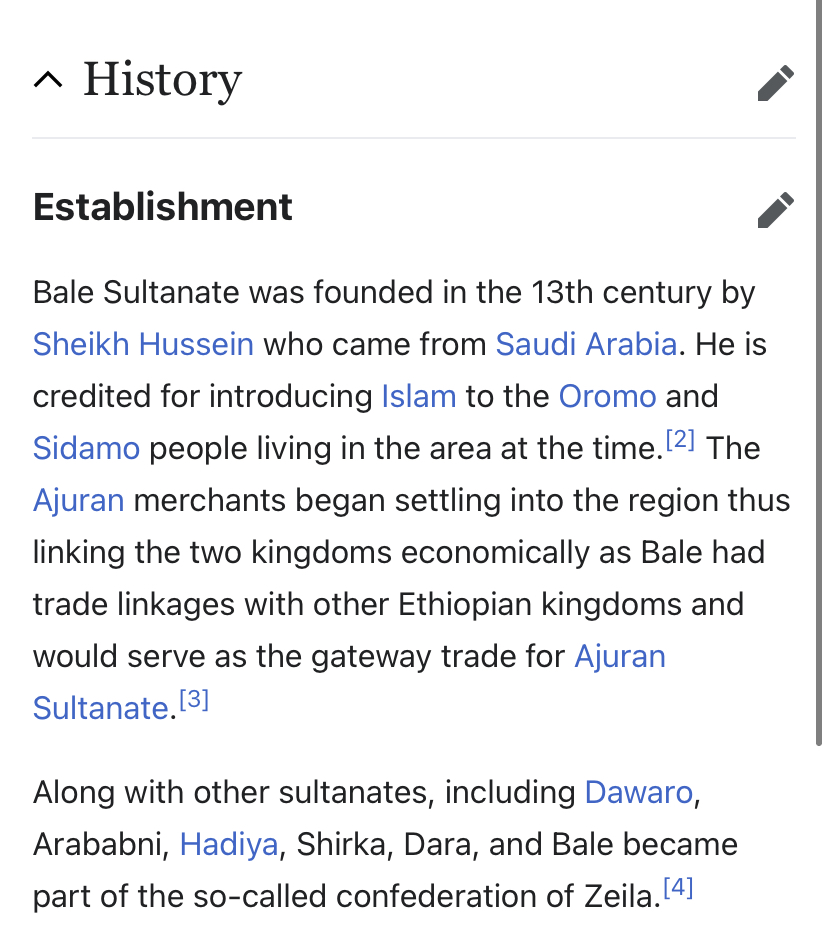Click the word Arababni in the text
Image resolution: width=828 pixels, height=940 pixels.
click(x=96, y=845)
